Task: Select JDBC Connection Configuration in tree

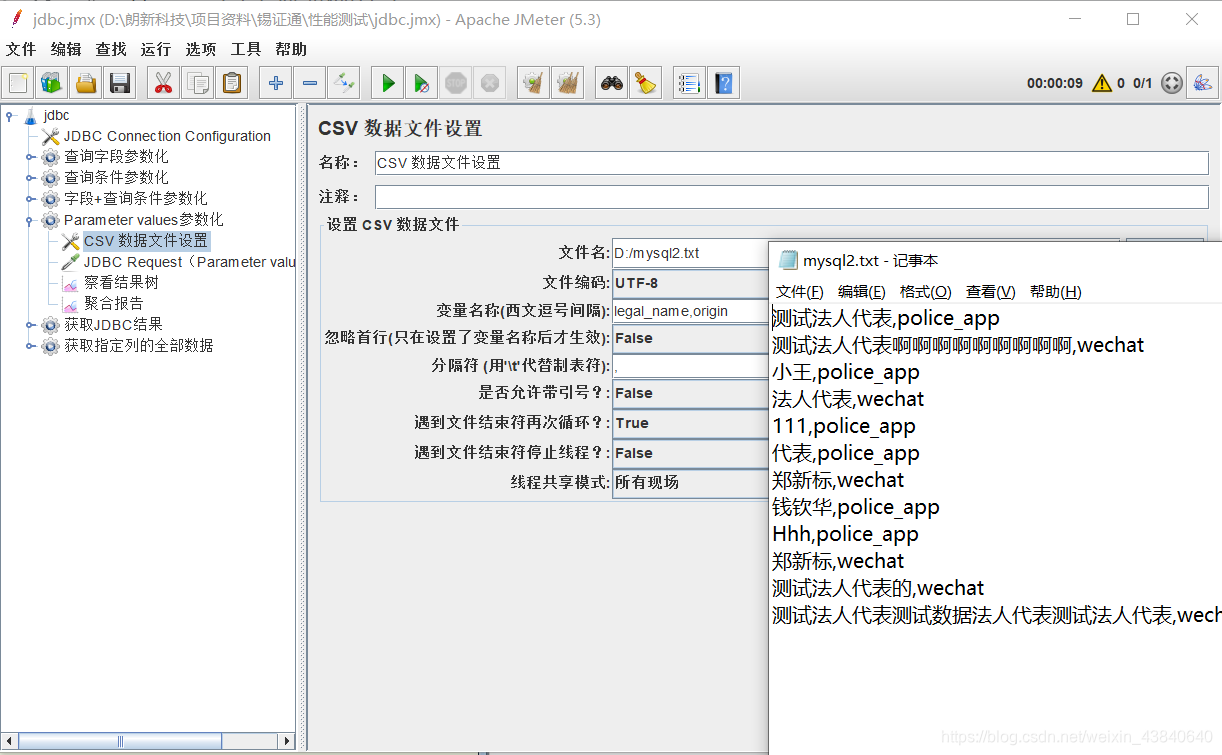Action: (x=167, y=136)
